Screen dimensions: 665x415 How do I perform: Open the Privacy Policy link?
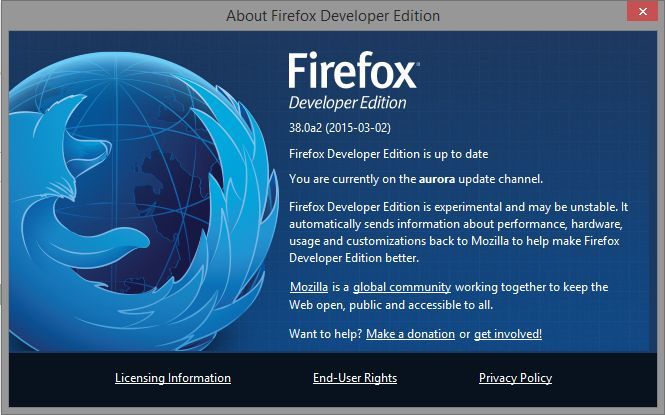click(515, 378)
